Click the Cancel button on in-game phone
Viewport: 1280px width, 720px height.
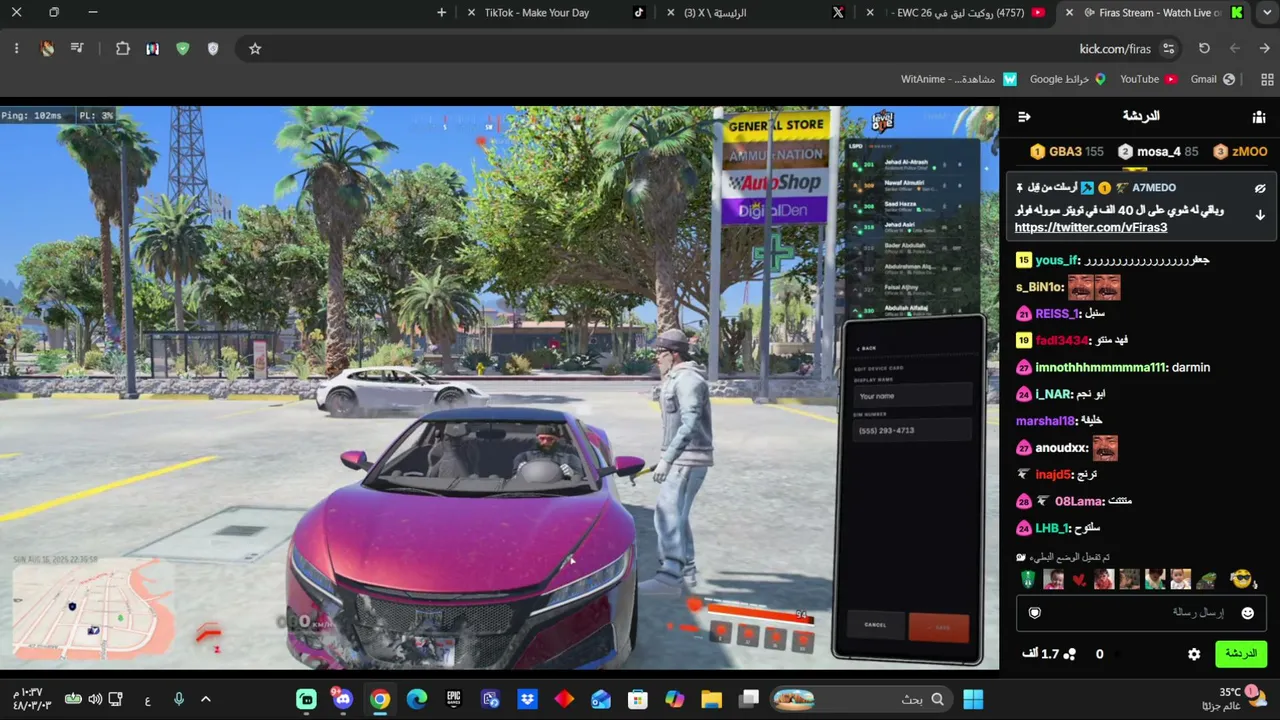[875, 625]
